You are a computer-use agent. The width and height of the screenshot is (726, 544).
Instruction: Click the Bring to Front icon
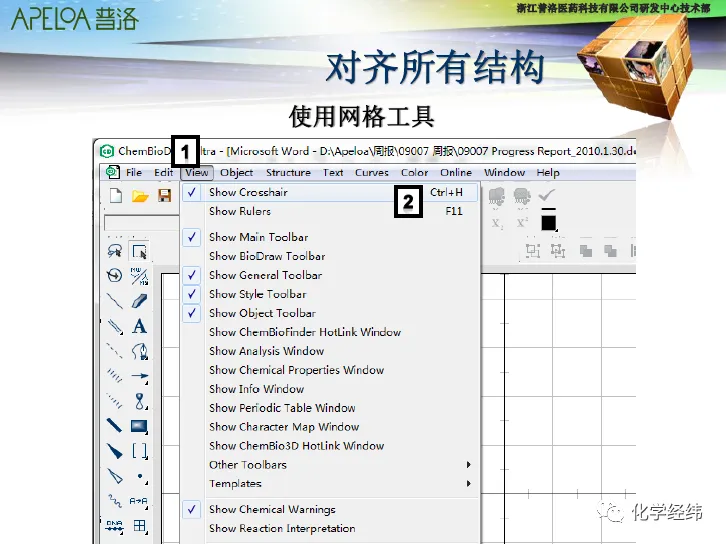pyautogui.click(x=586, y=251)
